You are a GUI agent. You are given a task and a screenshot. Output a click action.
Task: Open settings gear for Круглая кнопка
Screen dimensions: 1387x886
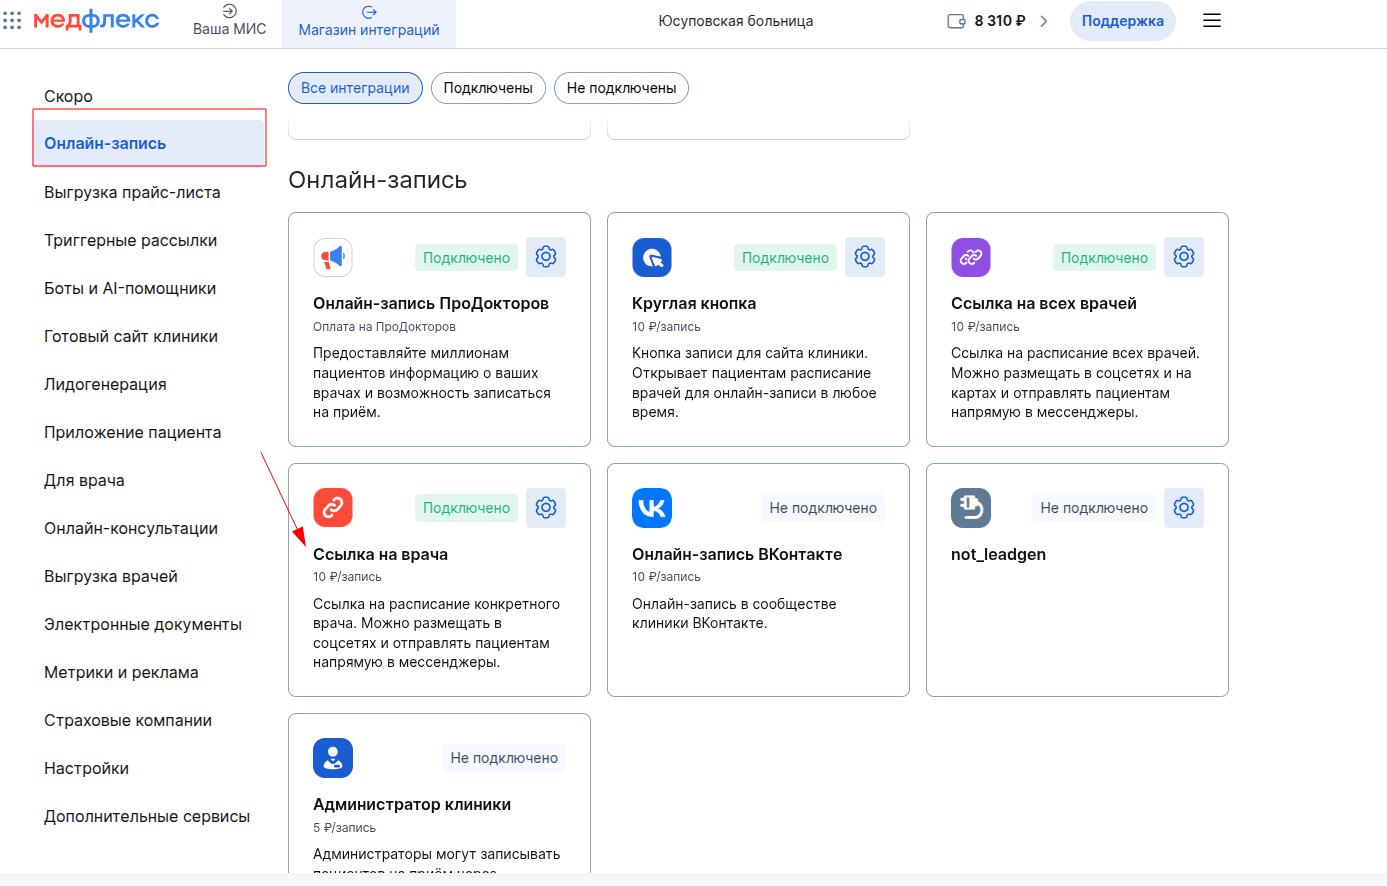point(865,257)
